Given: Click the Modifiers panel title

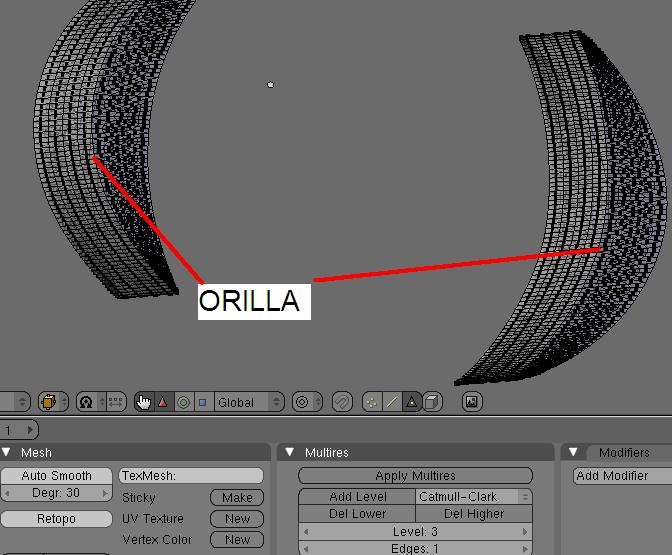Looking at the screenshot, I should point(624,453).
